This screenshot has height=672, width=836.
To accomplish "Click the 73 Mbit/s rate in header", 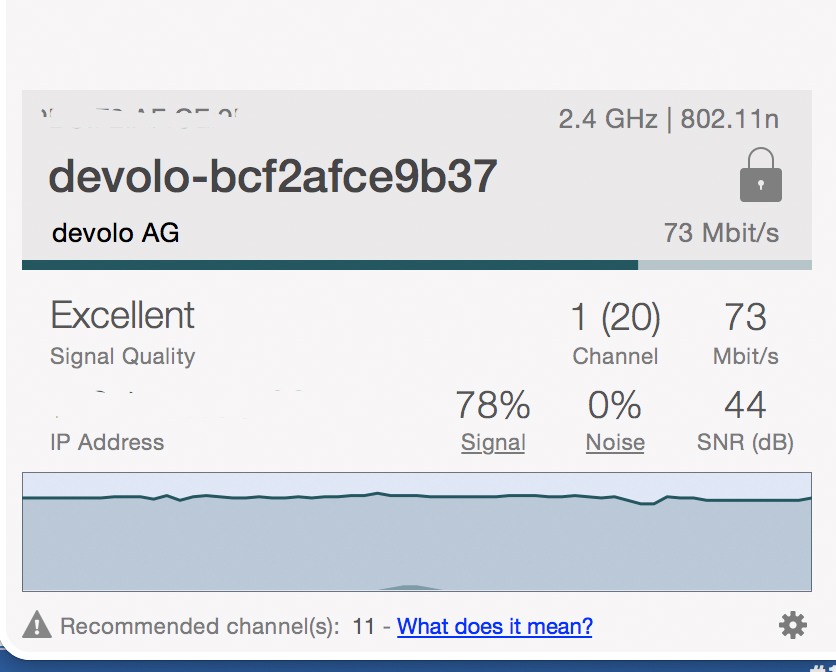I will pyautogui.click(x=721, y=233).
